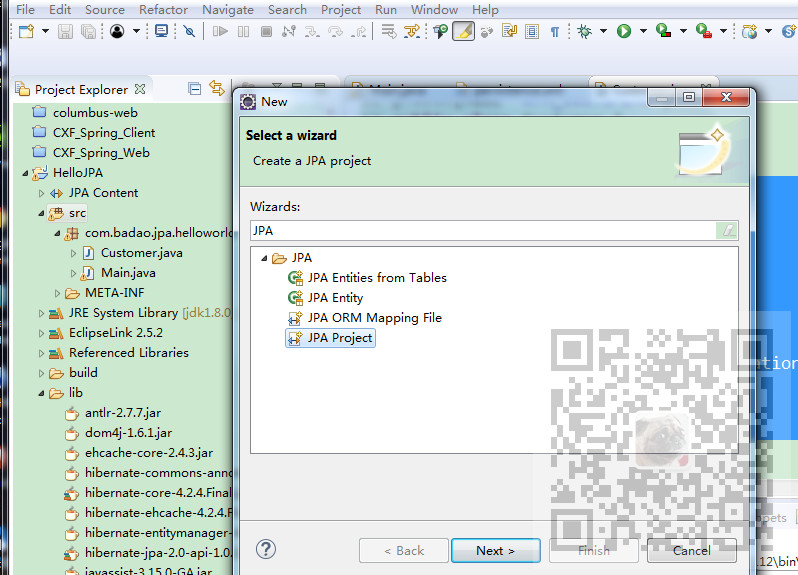This screenshot has height=575, width=798.
Task: Click the Disconnect toolbar icon
Action: pyautogui.click(x=289, y=32)
